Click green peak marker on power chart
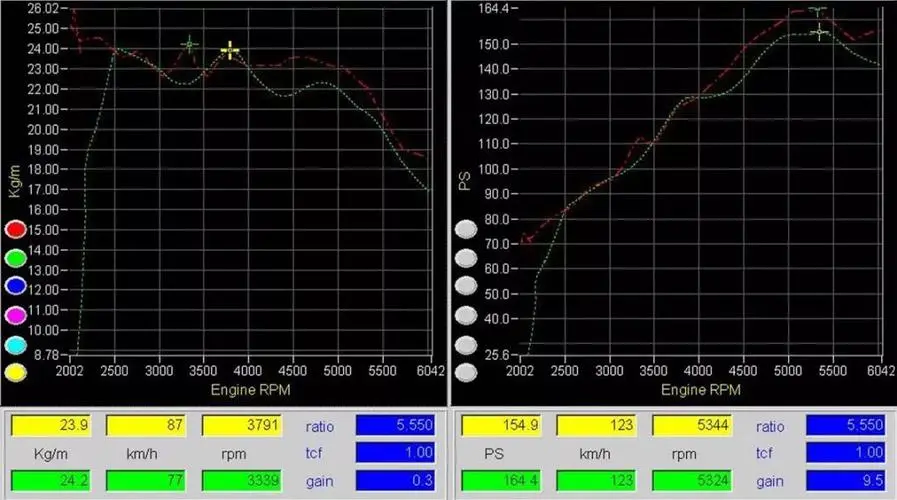 (818, 11)
